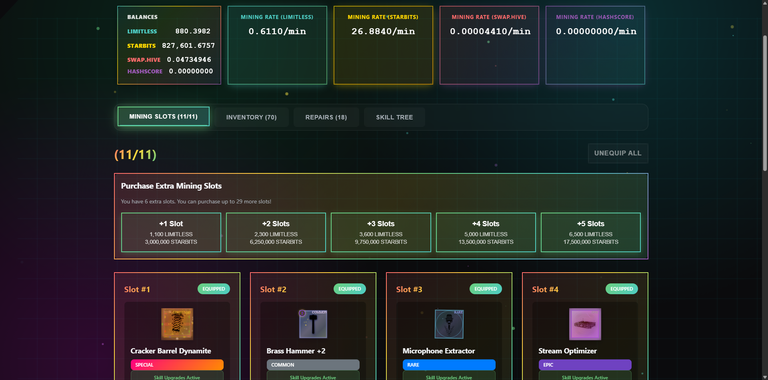
Task: Open the Repairs (18) tab
Action: [326, 118]
